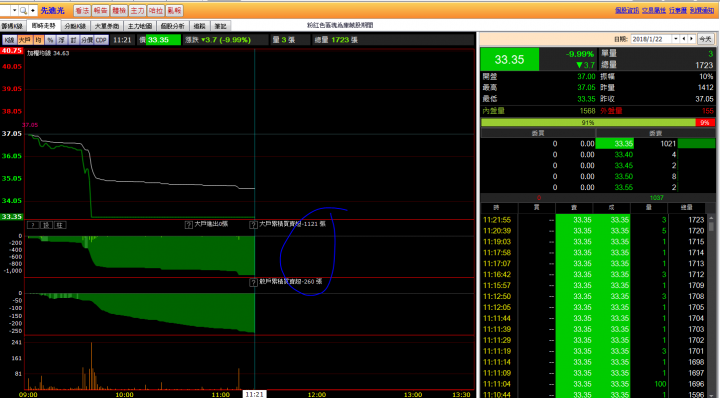
Task: Open the 行事曆 link
Action: click(678, 10)
